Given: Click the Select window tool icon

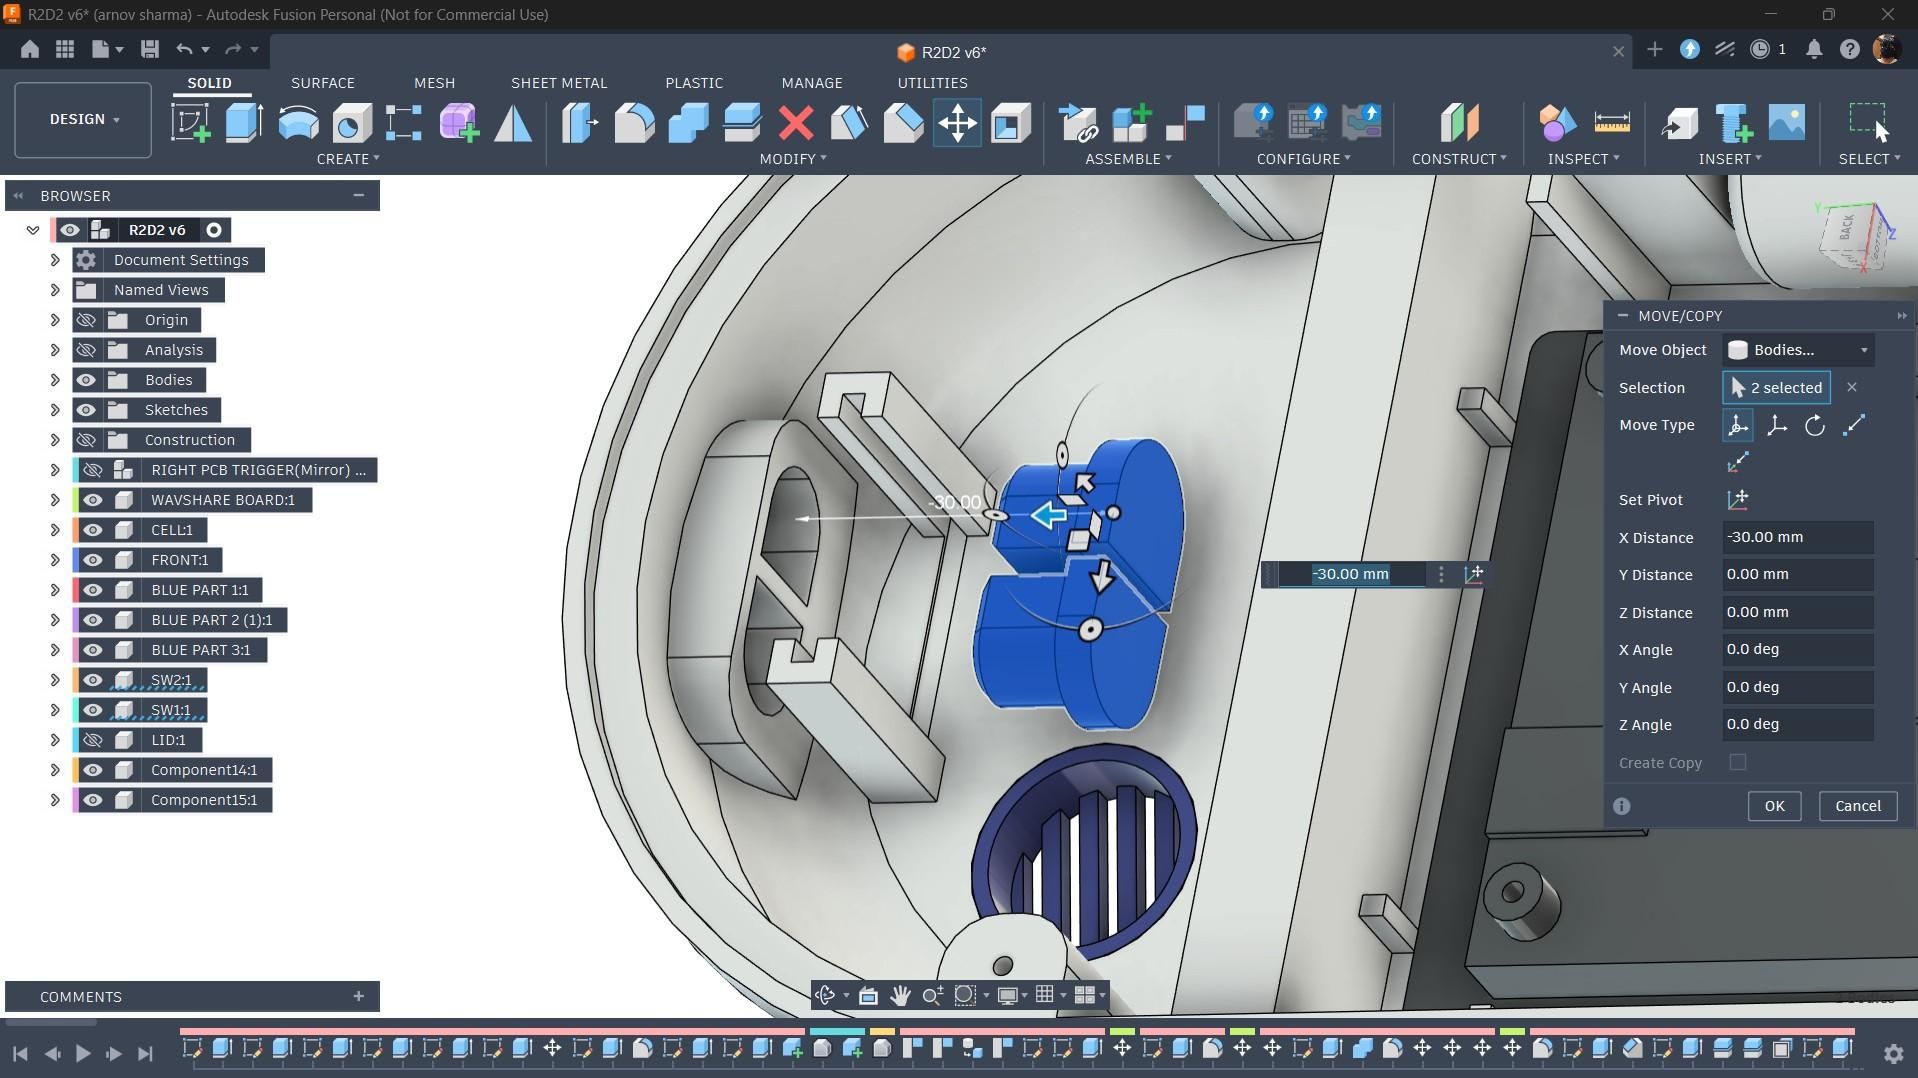Looking at the screenshot, I should (1868, 123).
